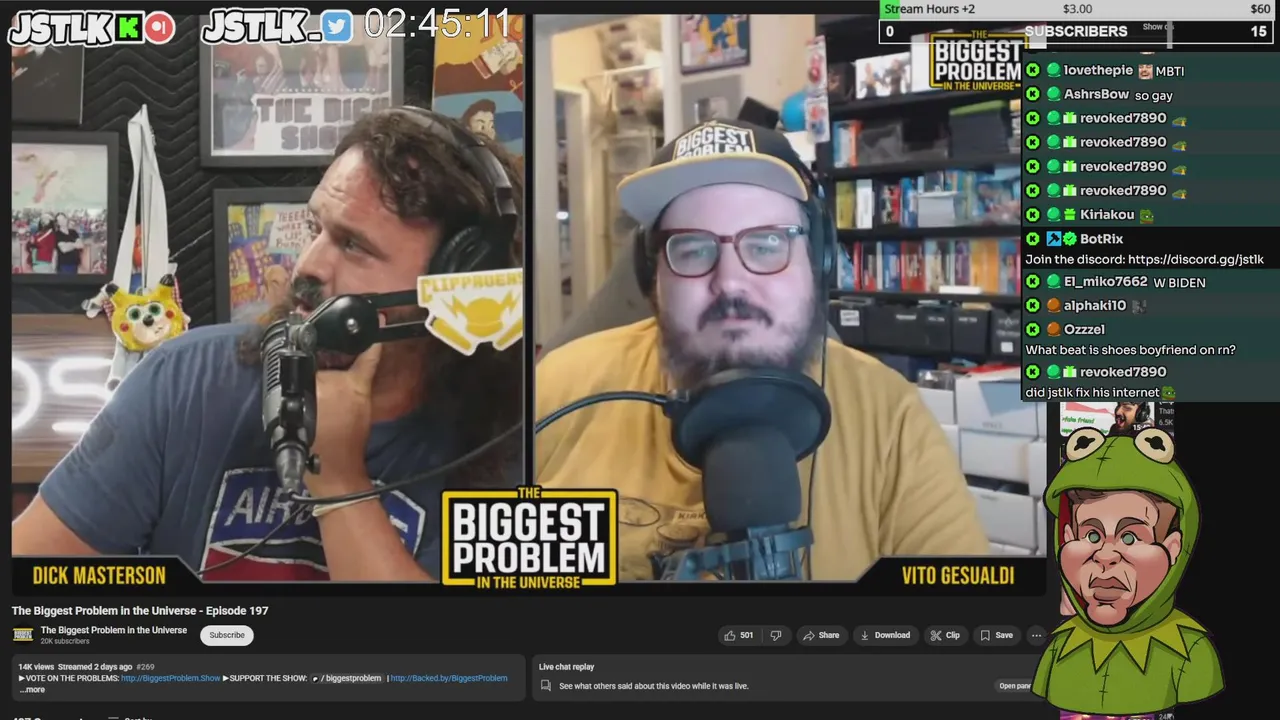This screenshot has width=1280, height=720.
Task: Click Kick badge beside lovethepie
Action: click(1033, 70)
